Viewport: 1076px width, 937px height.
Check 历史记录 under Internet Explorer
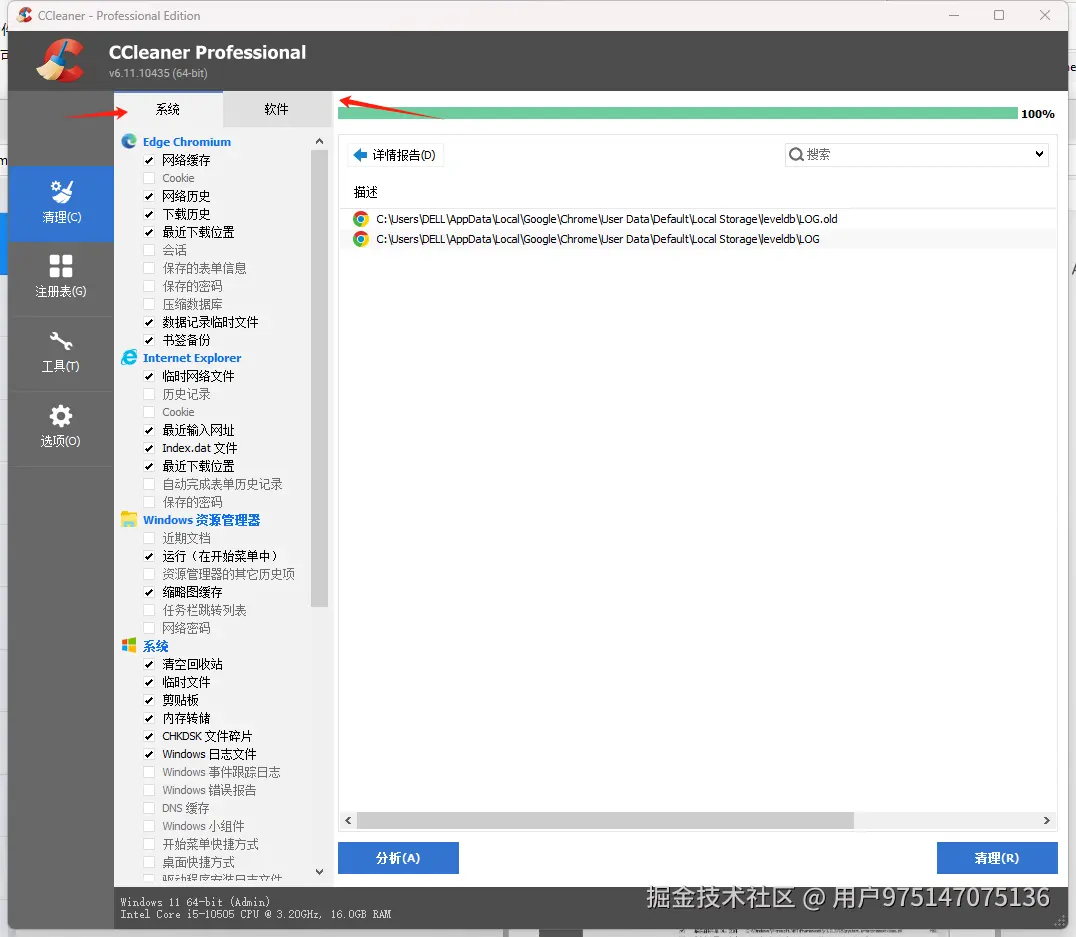(x=149, y=394)
